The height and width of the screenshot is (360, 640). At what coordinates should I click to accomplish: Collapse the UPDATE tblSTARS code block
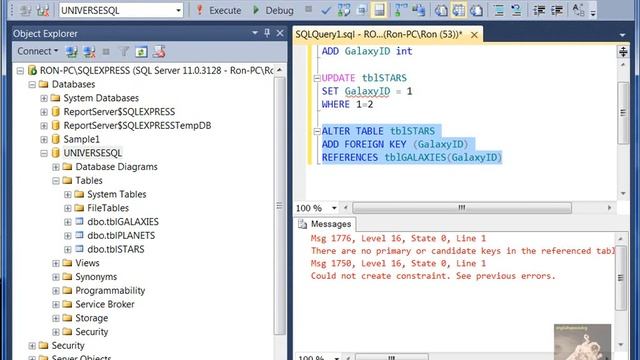tap(317, 78)
